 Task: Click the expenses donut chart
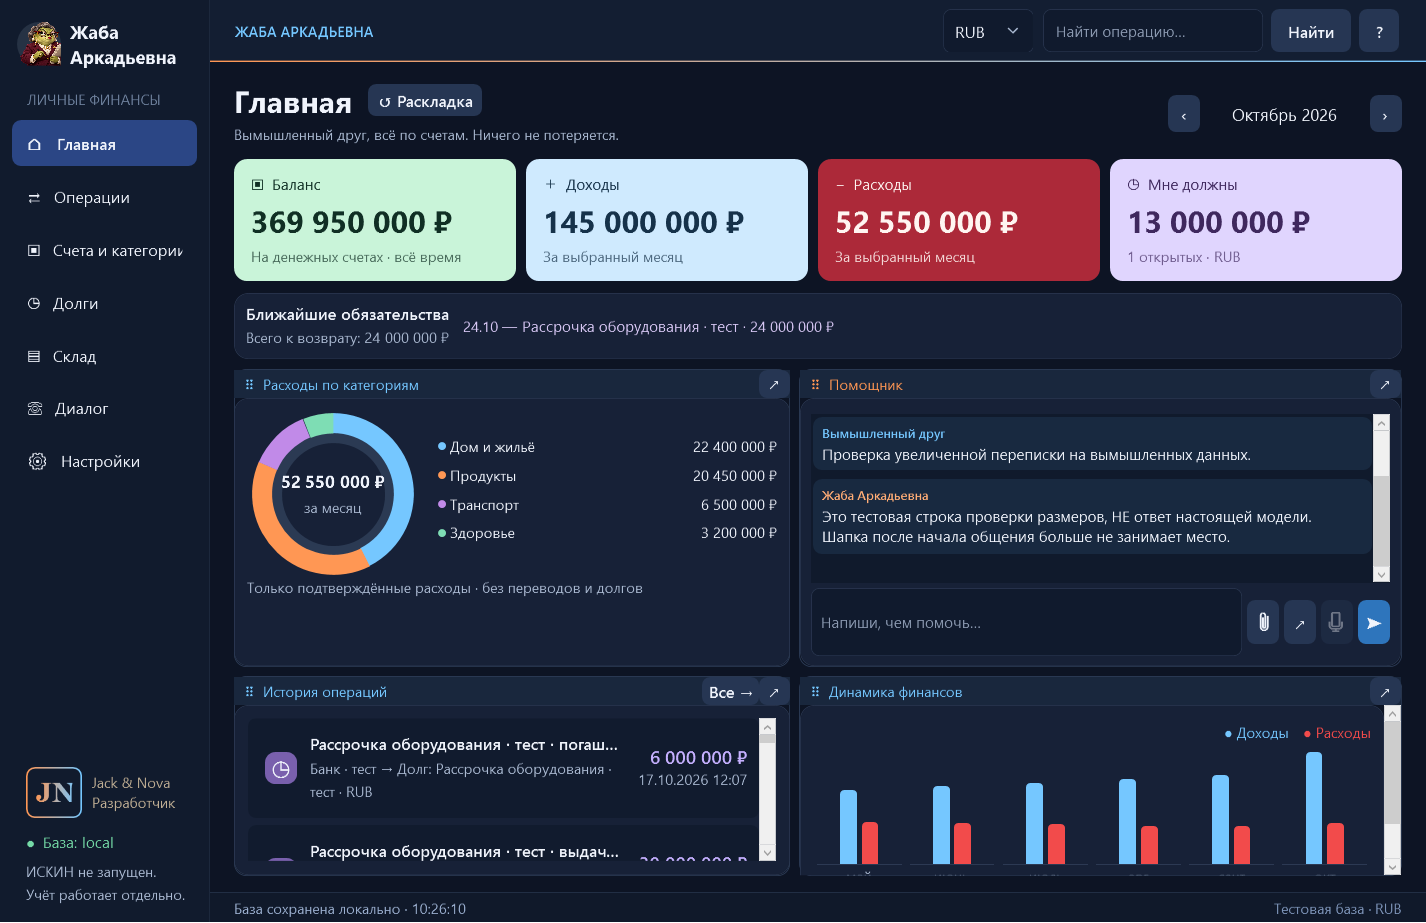[x=333, y=494]
